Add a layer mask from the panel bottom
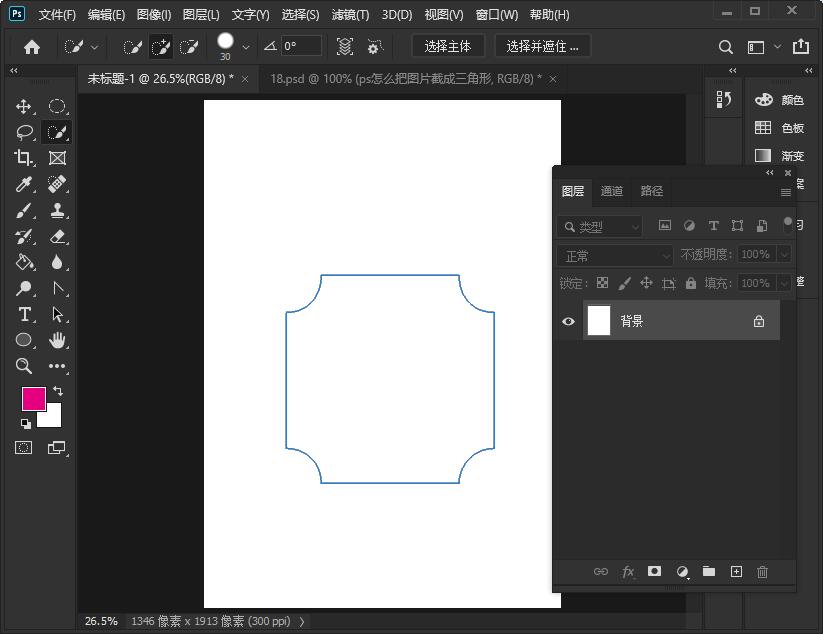 [654, 572]
